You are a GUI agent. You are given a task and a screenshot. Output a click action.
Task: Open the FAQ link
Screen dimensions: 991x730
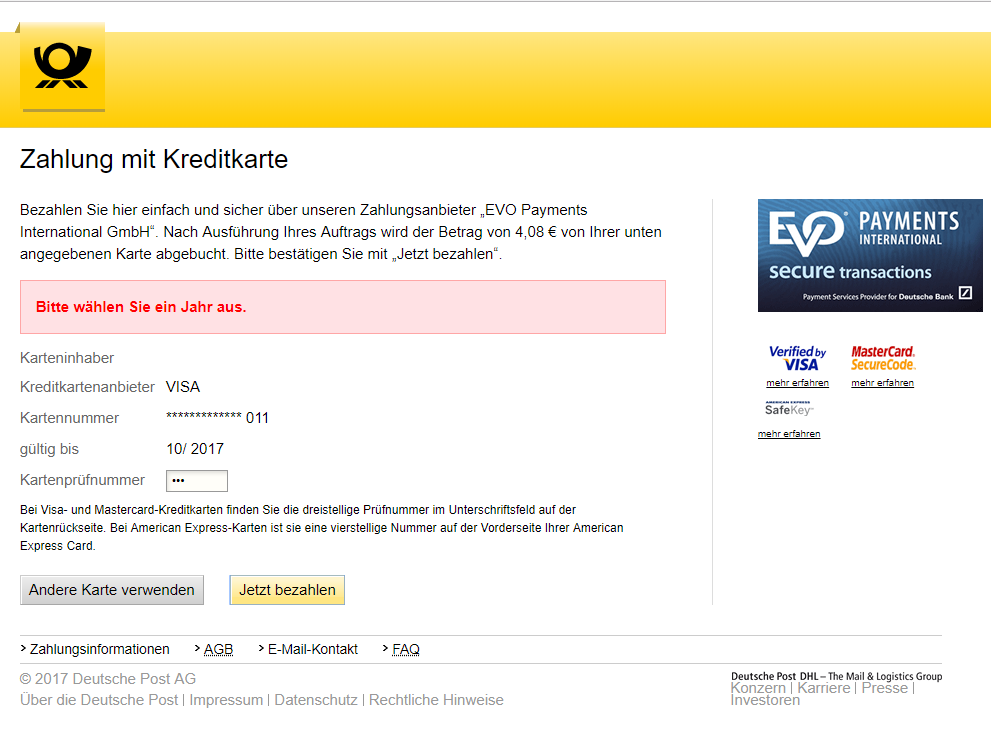click(x=406, y=649)
